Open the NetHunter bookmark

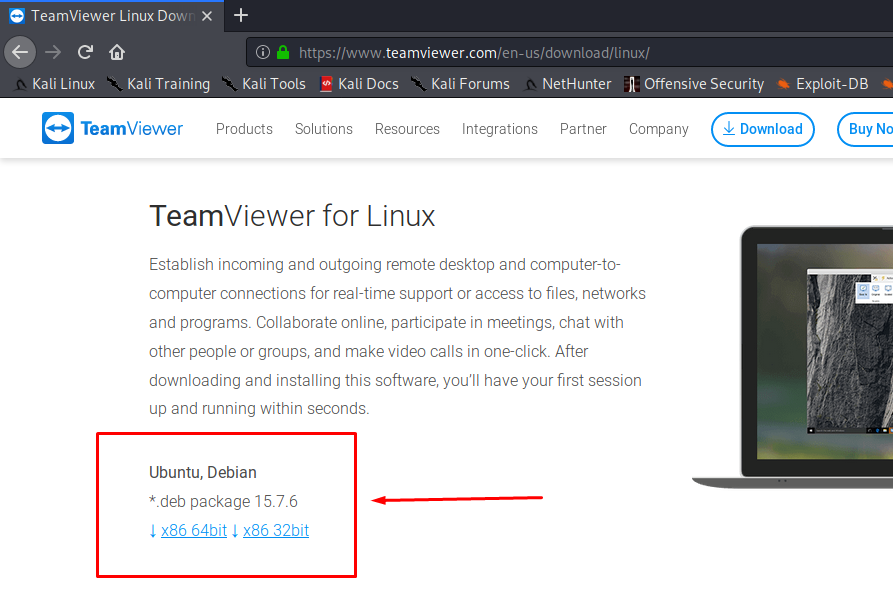tap(567, 84)
